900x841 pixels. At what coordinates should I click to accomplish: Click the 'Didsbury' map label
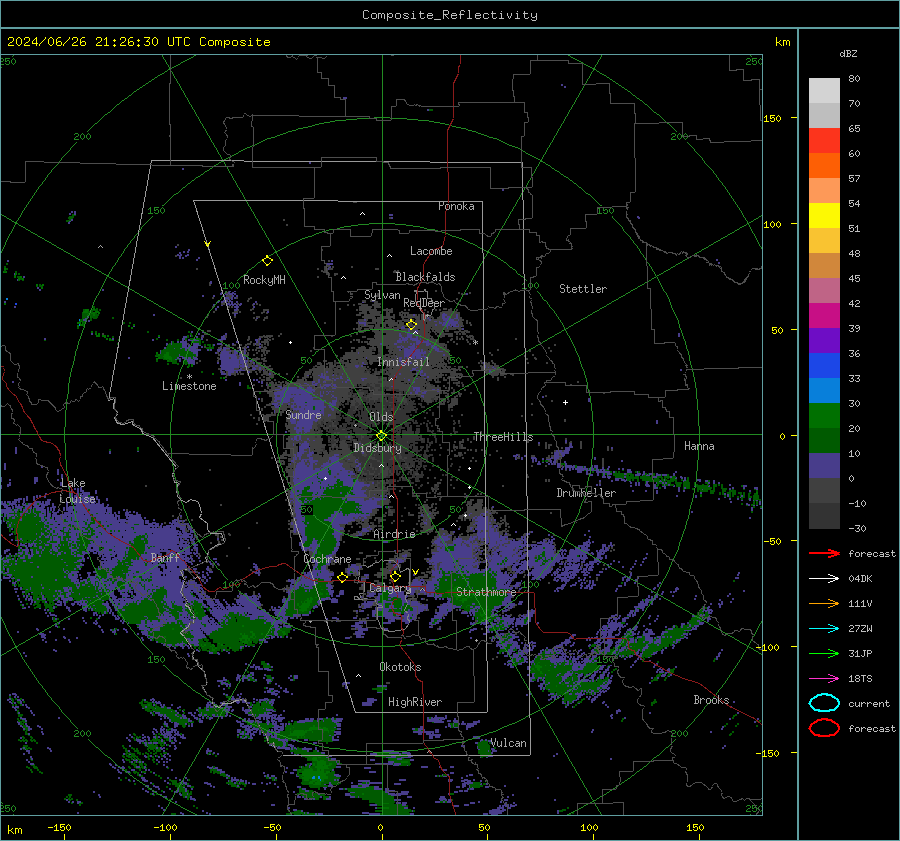[377, 448]
